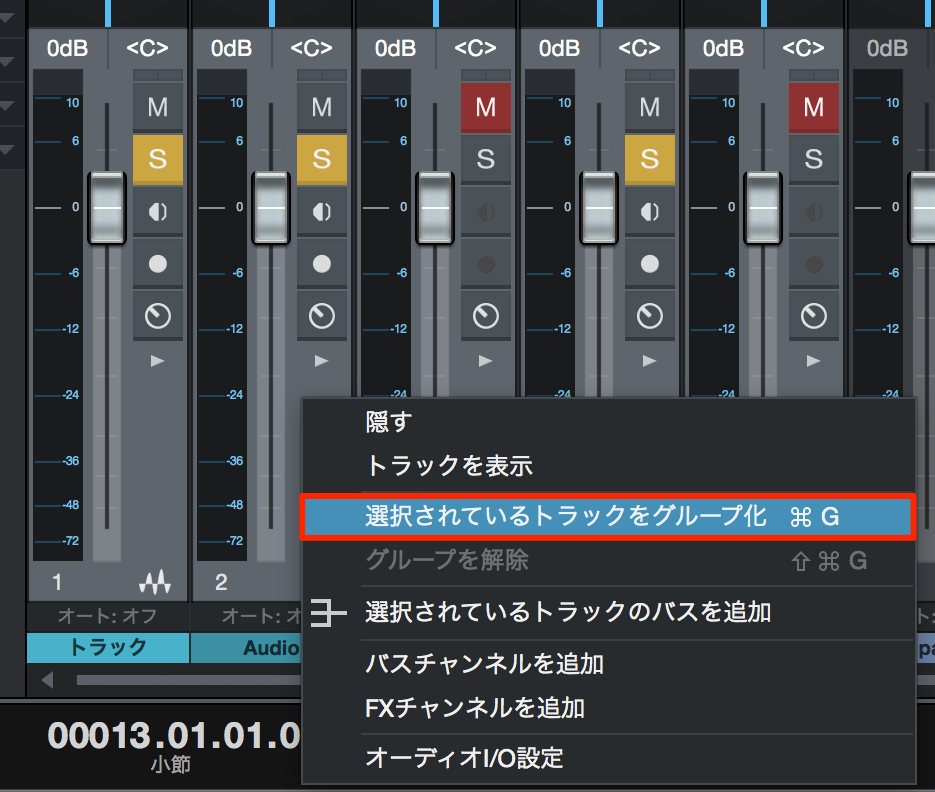
Task: Solo the fifth channel with S button
Action: point(813,159)
